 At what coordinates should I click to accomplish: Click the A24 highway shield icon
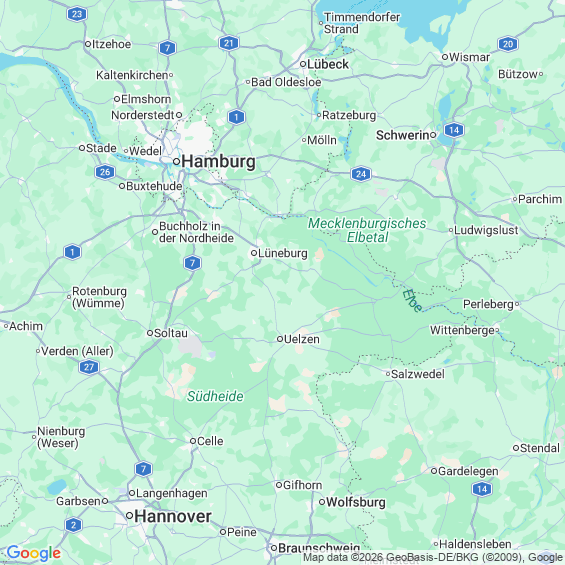point(361,174)
